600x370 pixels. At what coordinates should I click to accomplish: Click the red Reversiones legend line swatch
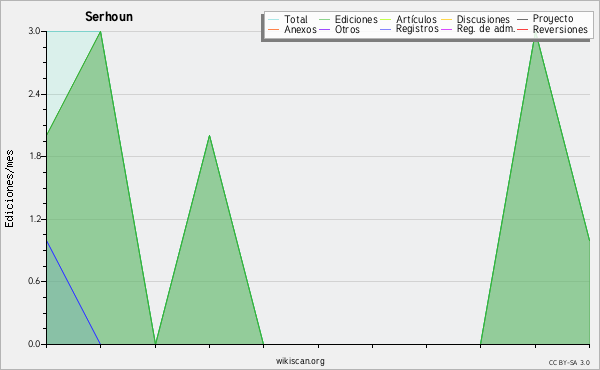tap(522, 29)
